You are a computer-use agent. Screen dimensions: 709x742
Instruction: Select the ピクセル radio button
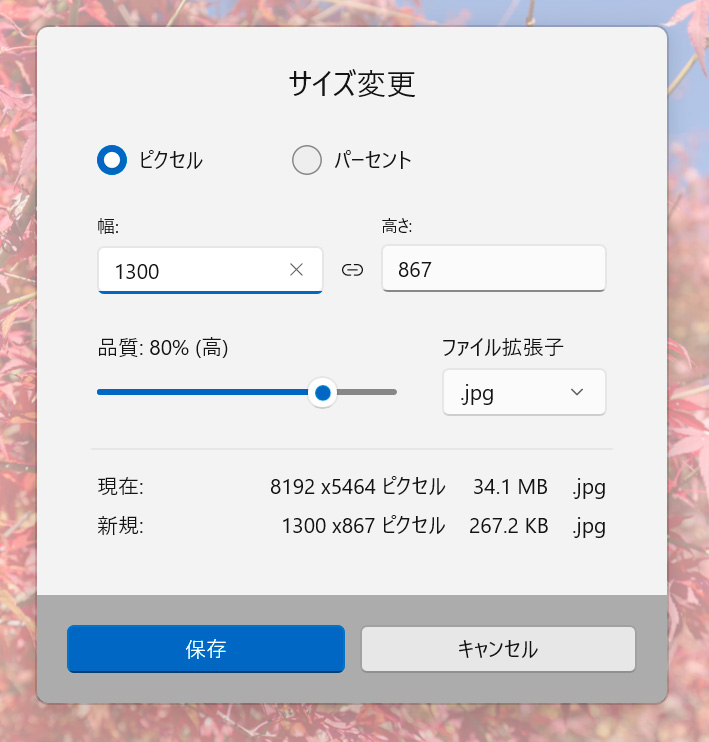point(112,160)
